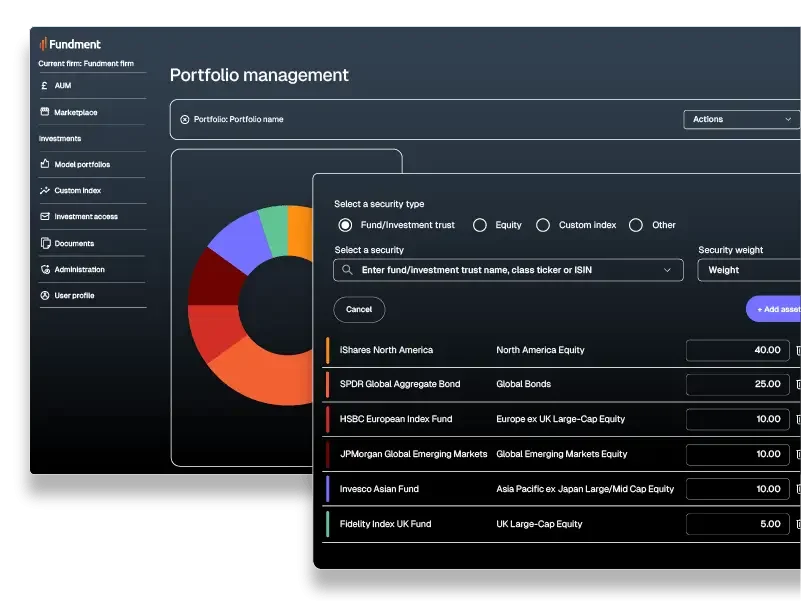Click the search magnifier in security field
Screen dimensions: 801x601
[x=347, y=270]
